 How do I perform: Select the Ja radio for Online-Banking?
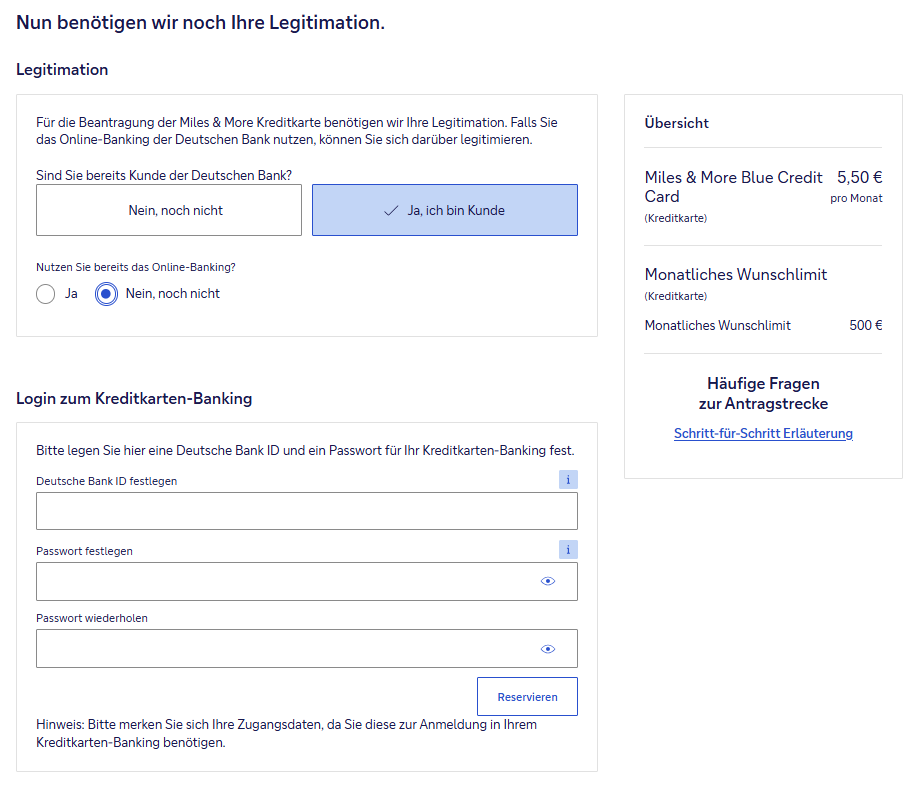point(45,294)
